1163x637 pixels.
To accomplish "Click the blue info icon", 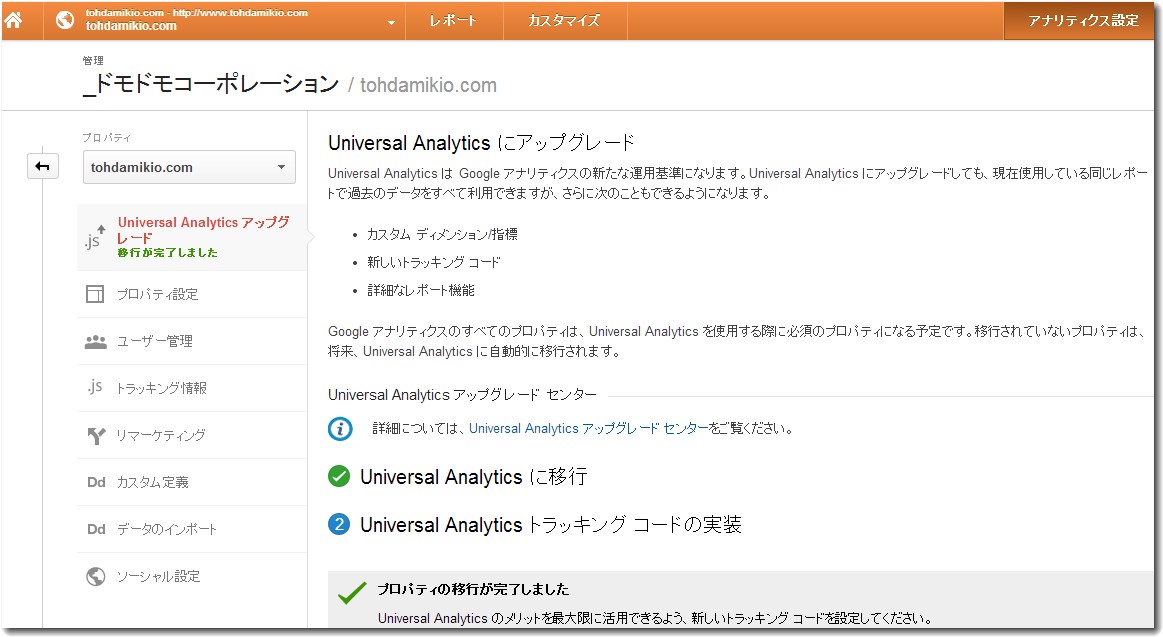I will [340, 429].
